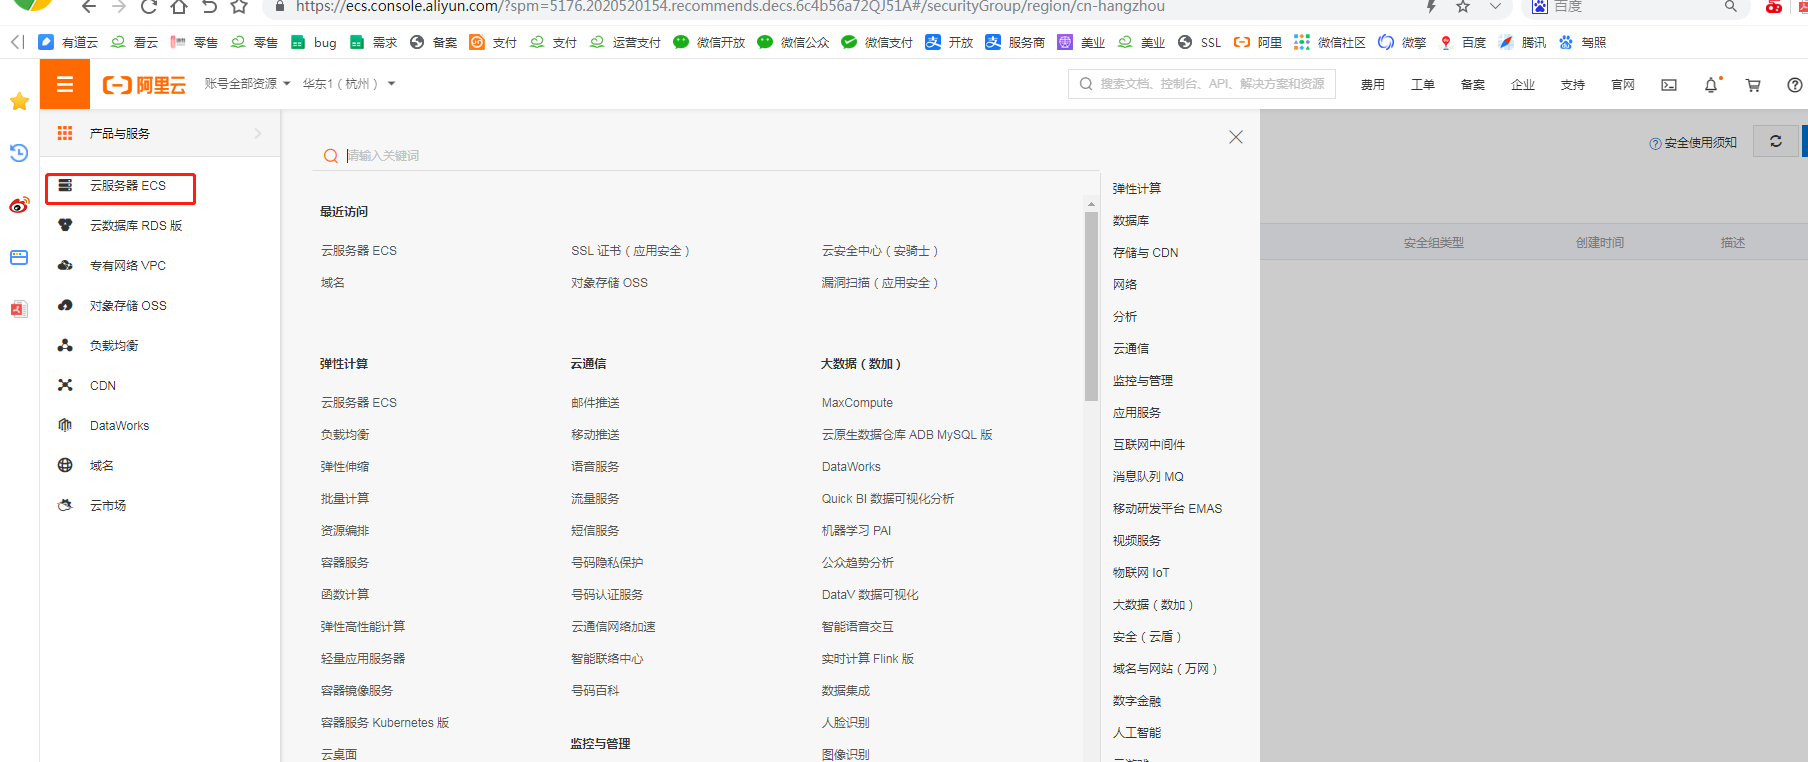The image size is (1808, 762).
Task: Click the 专有网络 VPC cloud icon
Action: [65, 265]
